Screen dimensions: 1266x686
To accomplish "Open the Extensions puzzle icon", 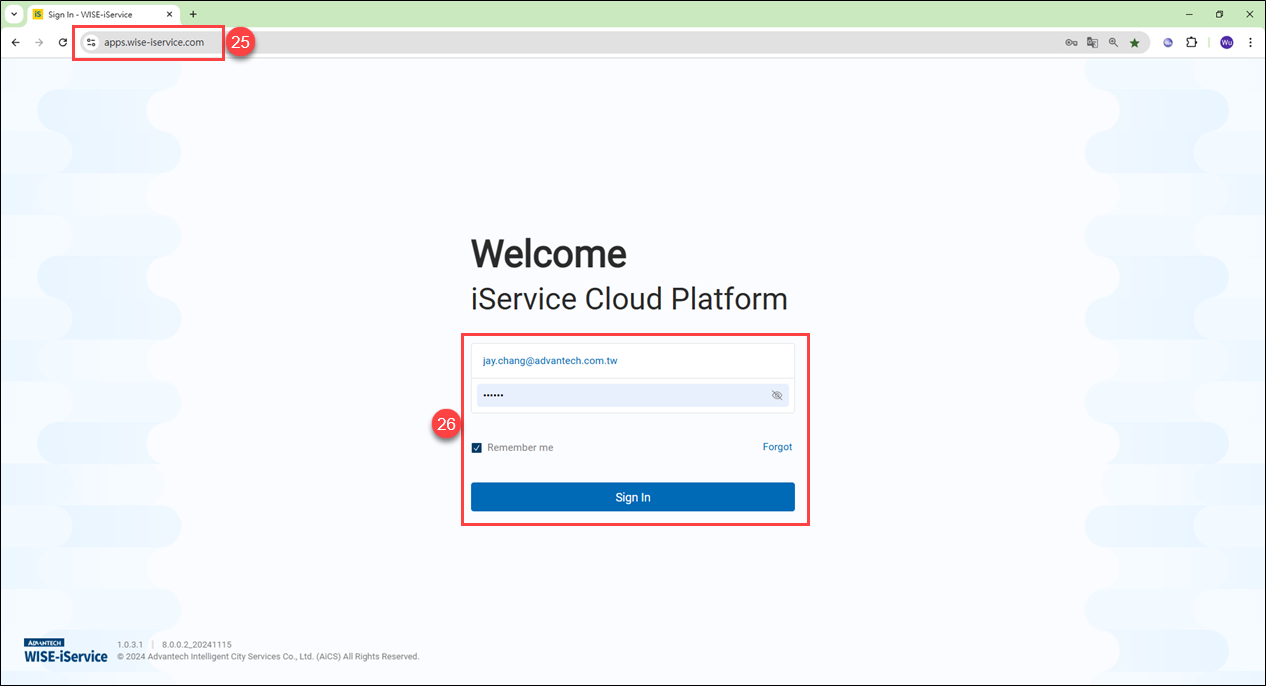I will click(x=1191, y=42).
